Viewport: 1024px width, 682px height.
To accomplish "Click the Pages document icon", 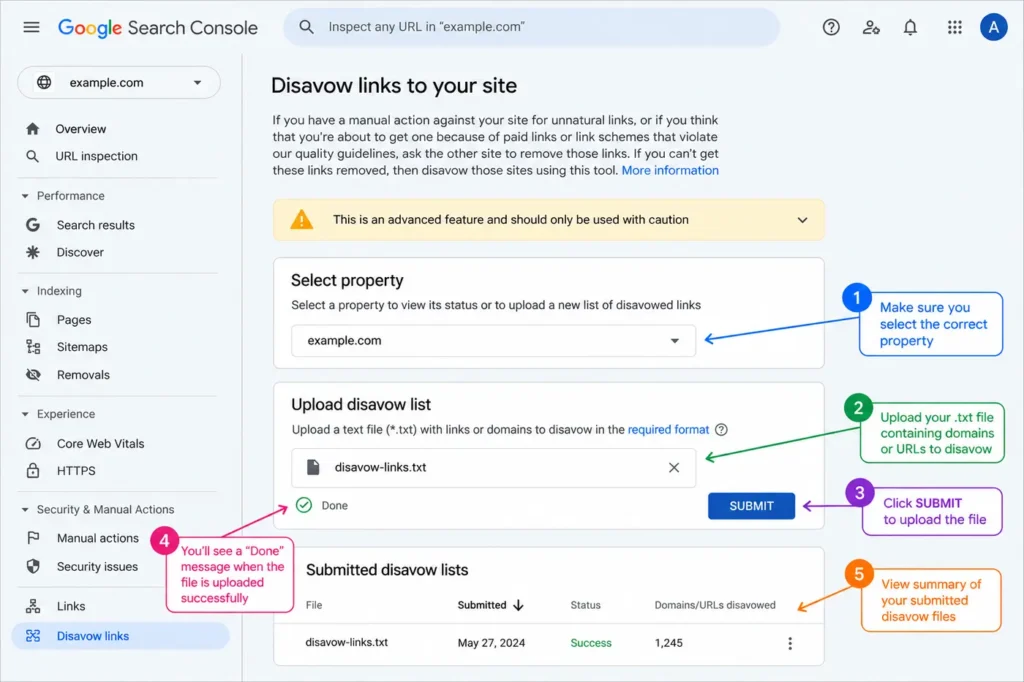I will click(x=33, y=319).
